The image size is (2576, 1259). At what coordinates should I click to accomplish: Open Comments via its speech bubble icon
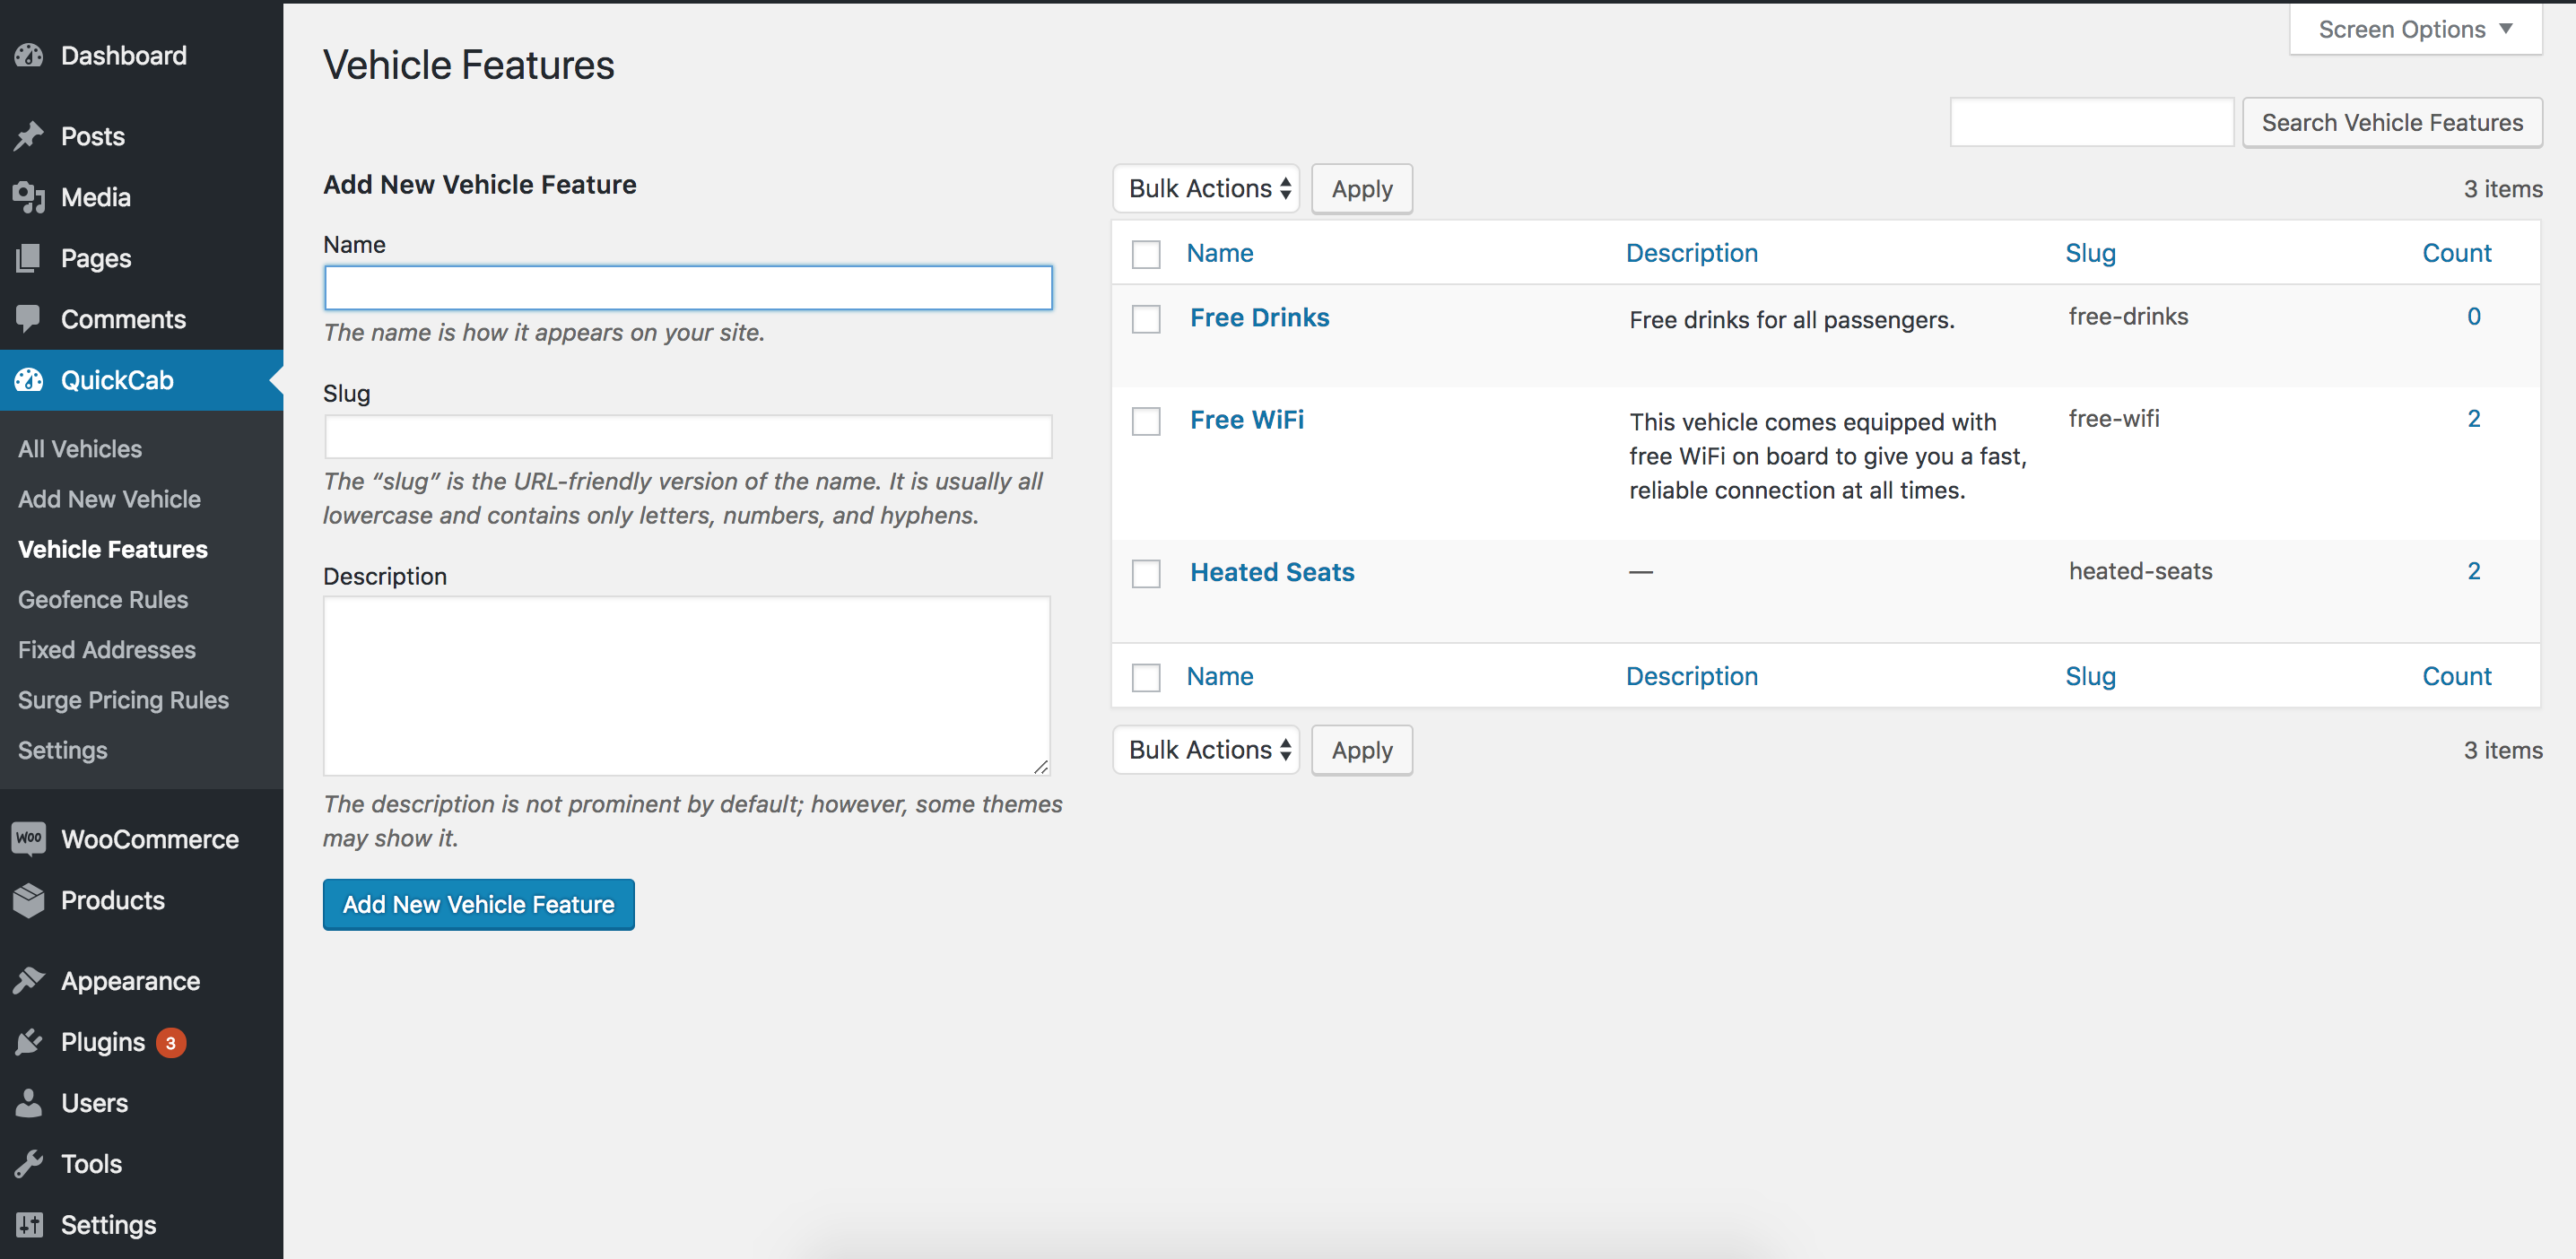(x=29, y=319)
